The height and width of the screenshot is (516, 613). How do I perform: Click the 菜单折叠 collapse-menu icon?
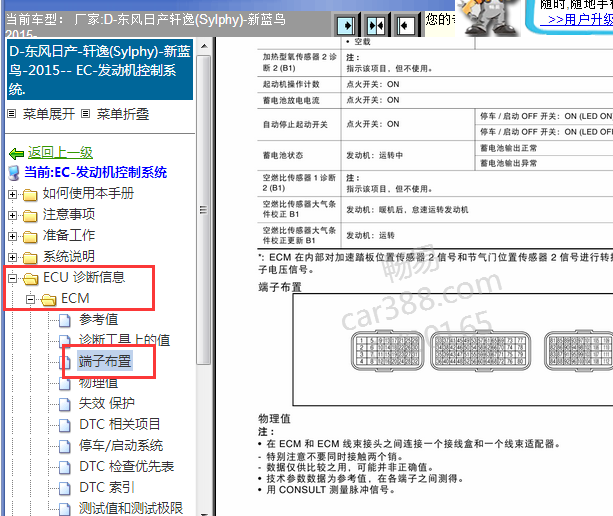point(85,114)
